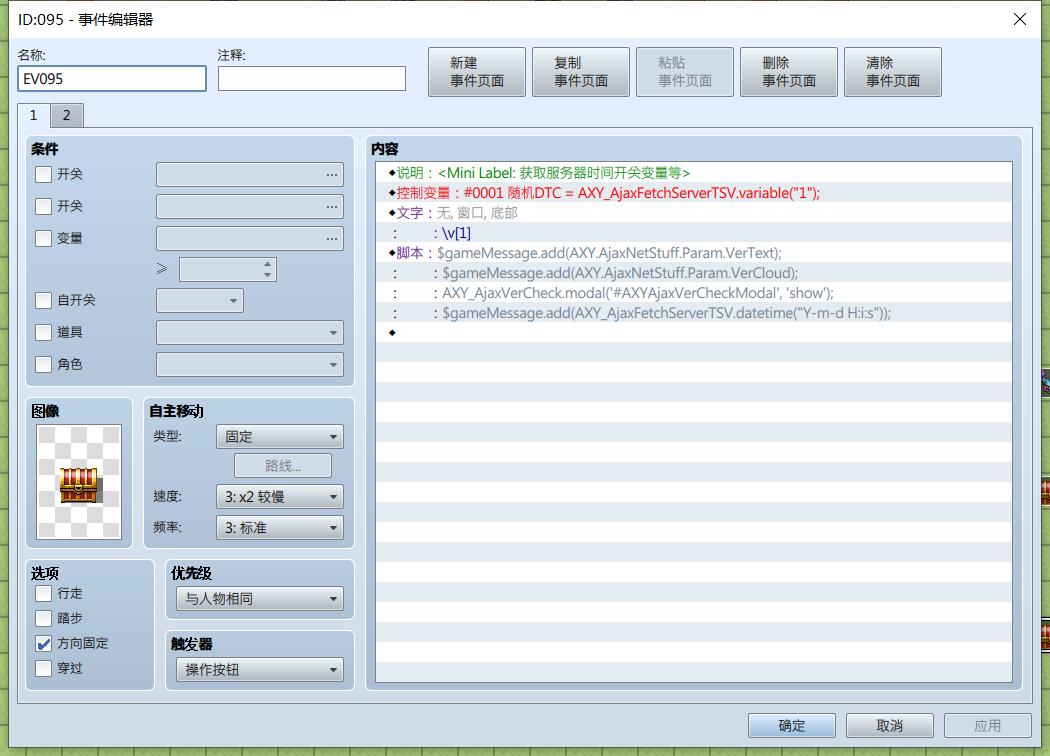Select the VerCloud script line

point(694,273)
